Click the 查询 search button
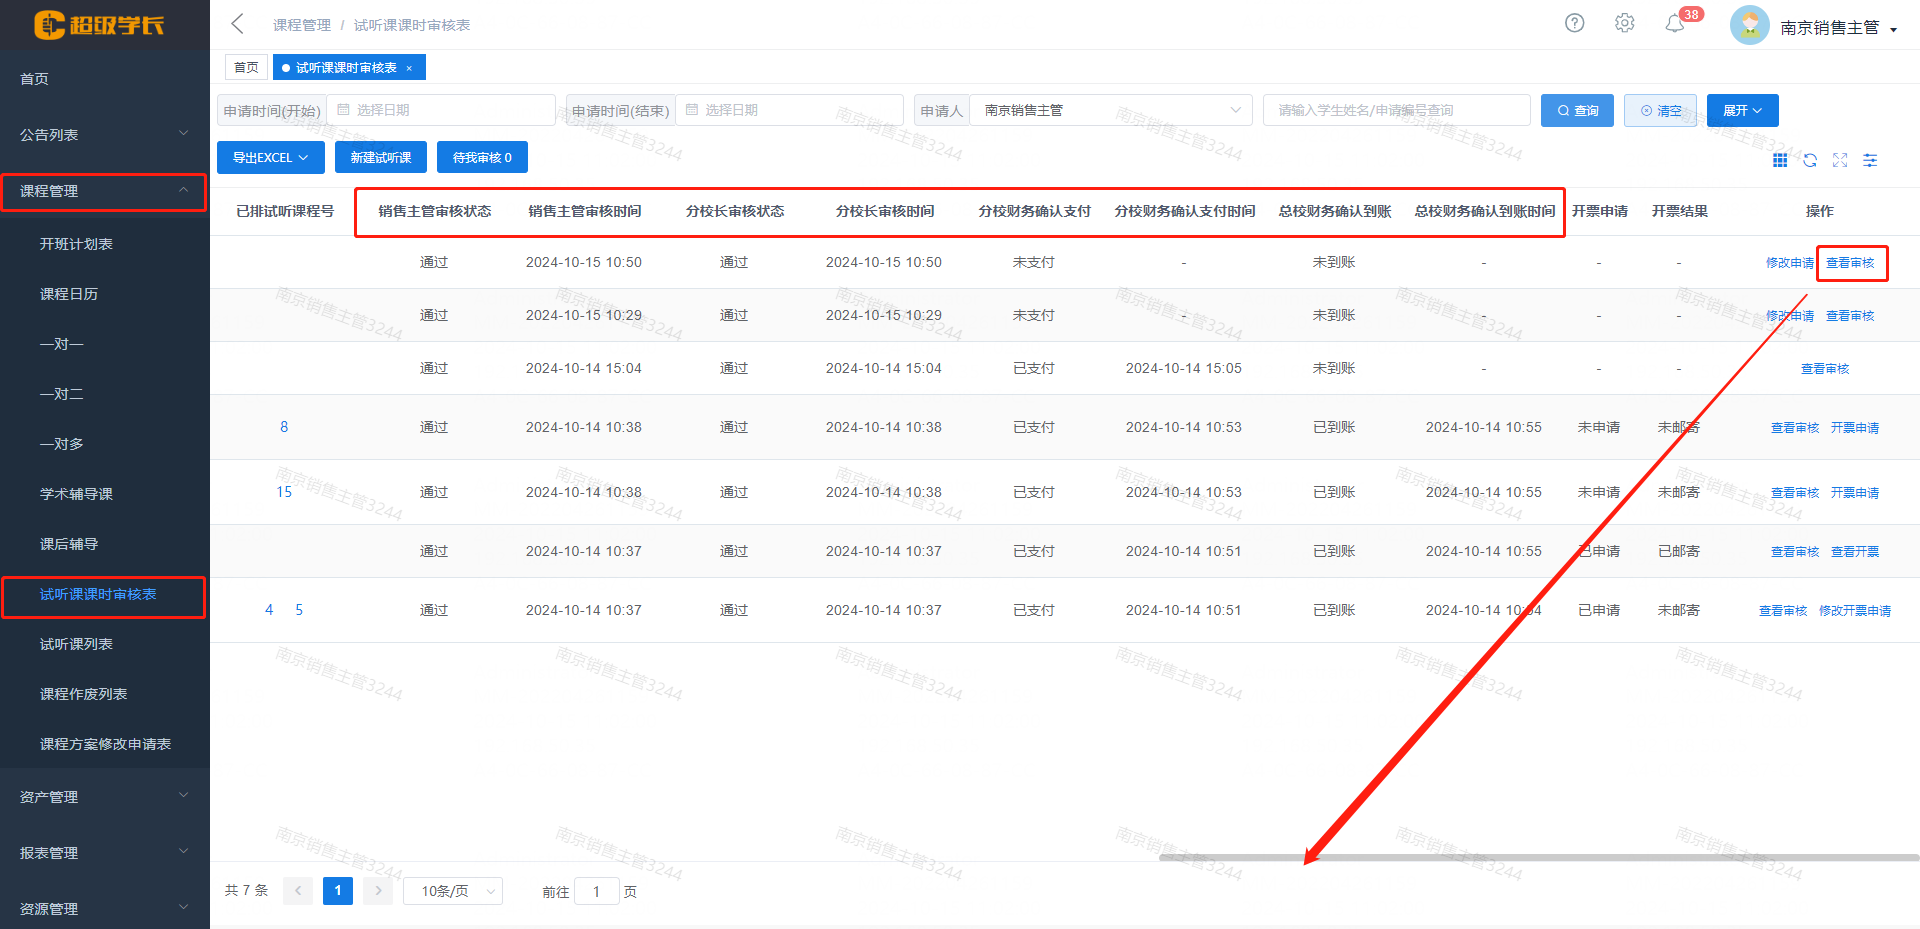The height and width of the screenshot is (929, 1920). 1577,110
